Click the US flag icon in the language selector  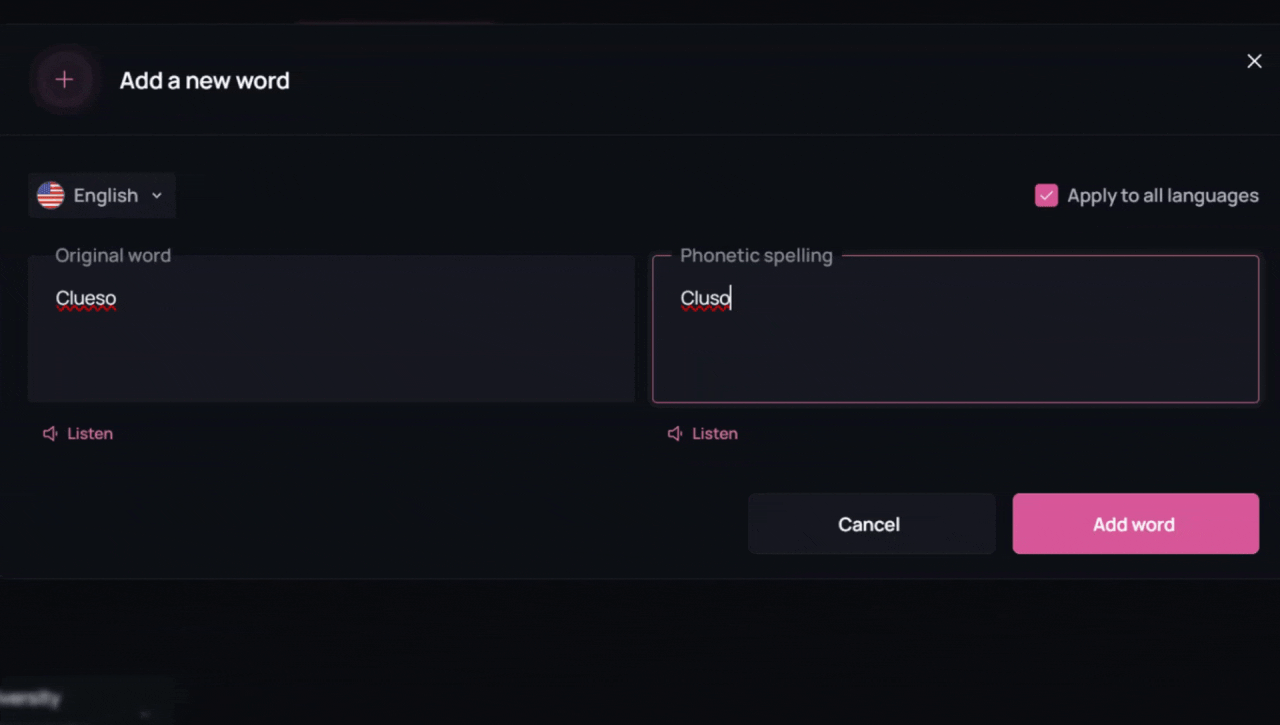pos(50,195)
